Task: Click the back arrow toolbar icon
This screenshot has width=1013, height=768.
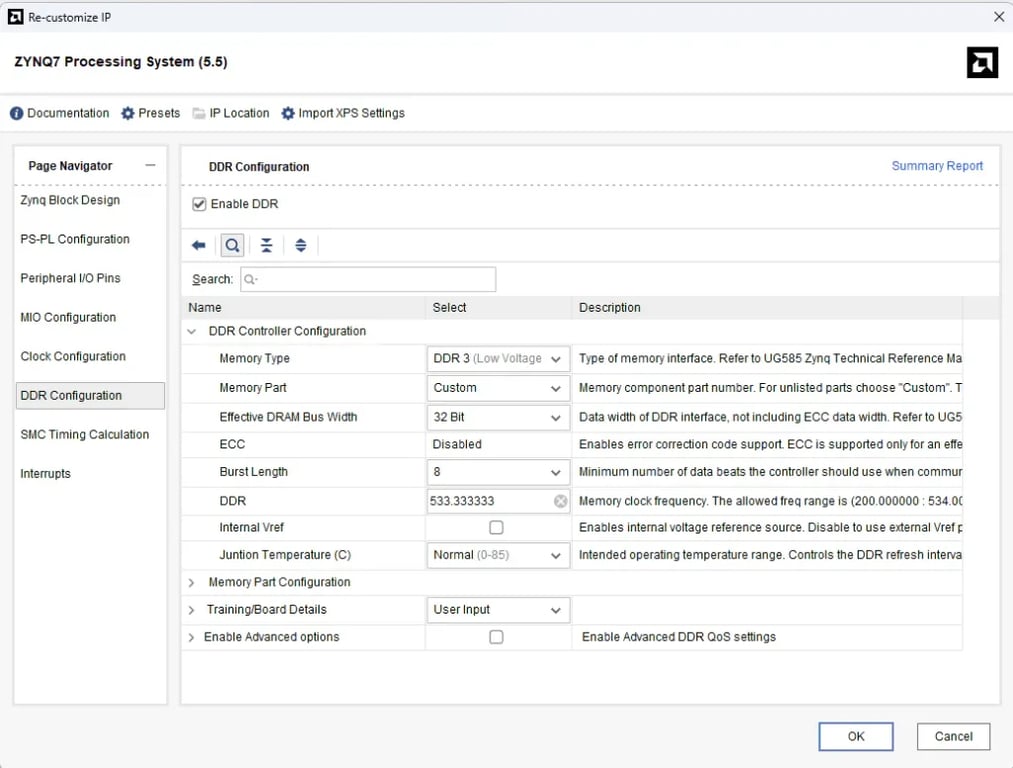Action: click(x=199, y=245)
